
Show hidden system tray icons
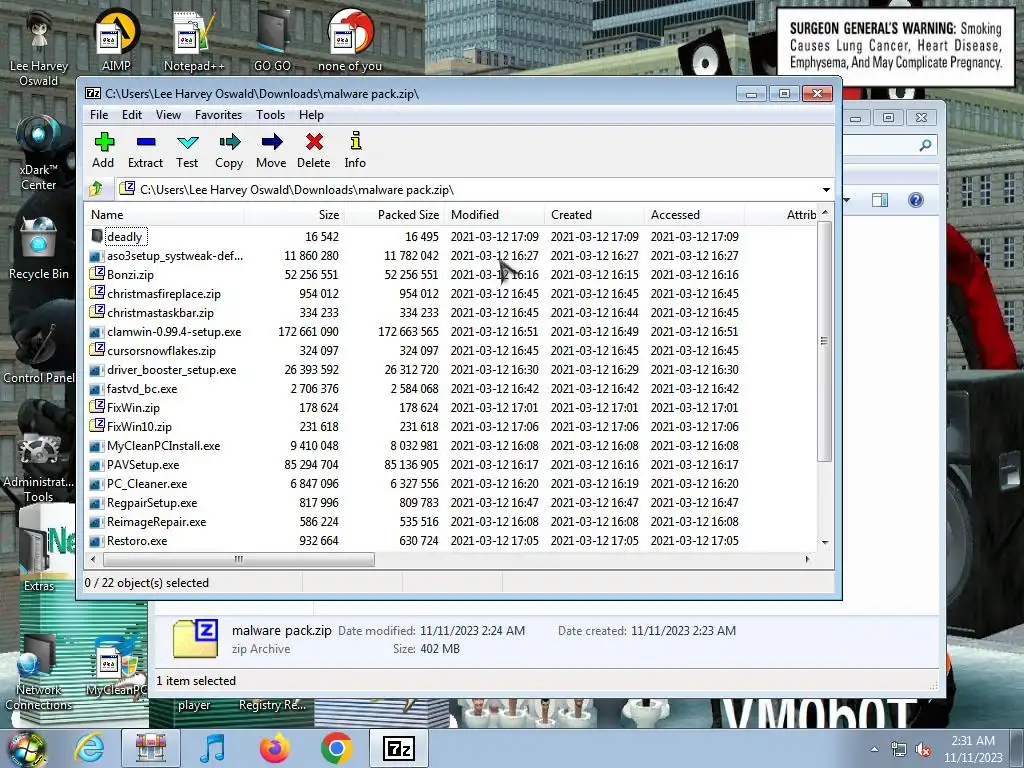[x=874, y=750]
